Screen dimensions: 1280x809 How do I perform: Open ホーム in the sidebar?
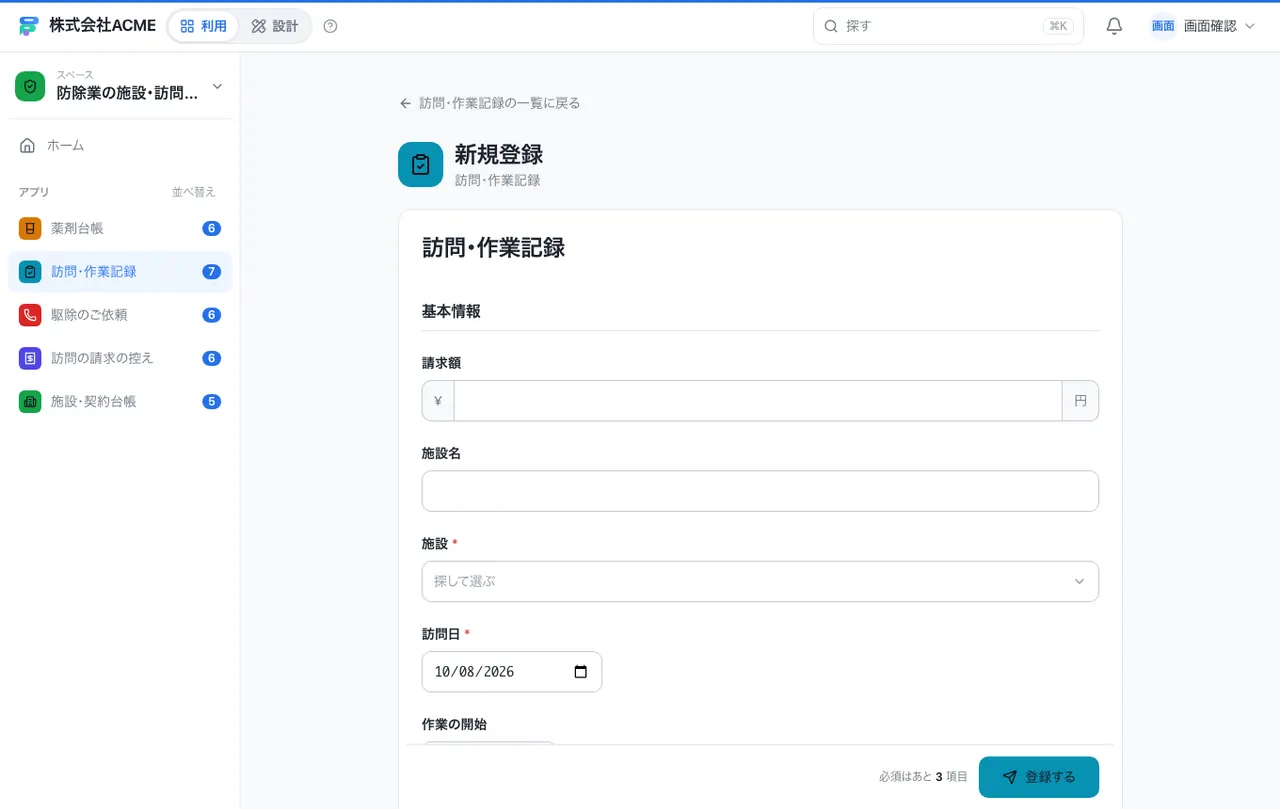coord(120,145)
